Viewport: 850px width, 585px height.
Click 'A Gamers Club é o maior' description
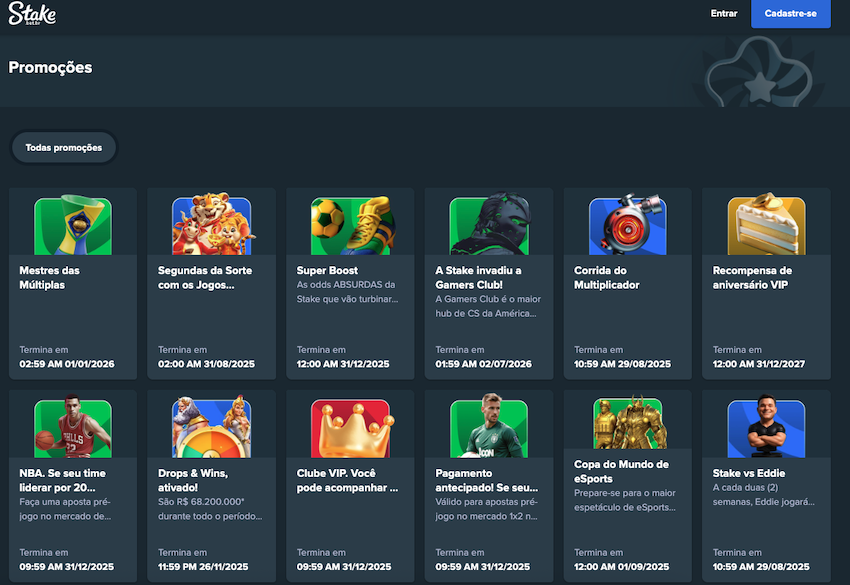coord(488,306)
